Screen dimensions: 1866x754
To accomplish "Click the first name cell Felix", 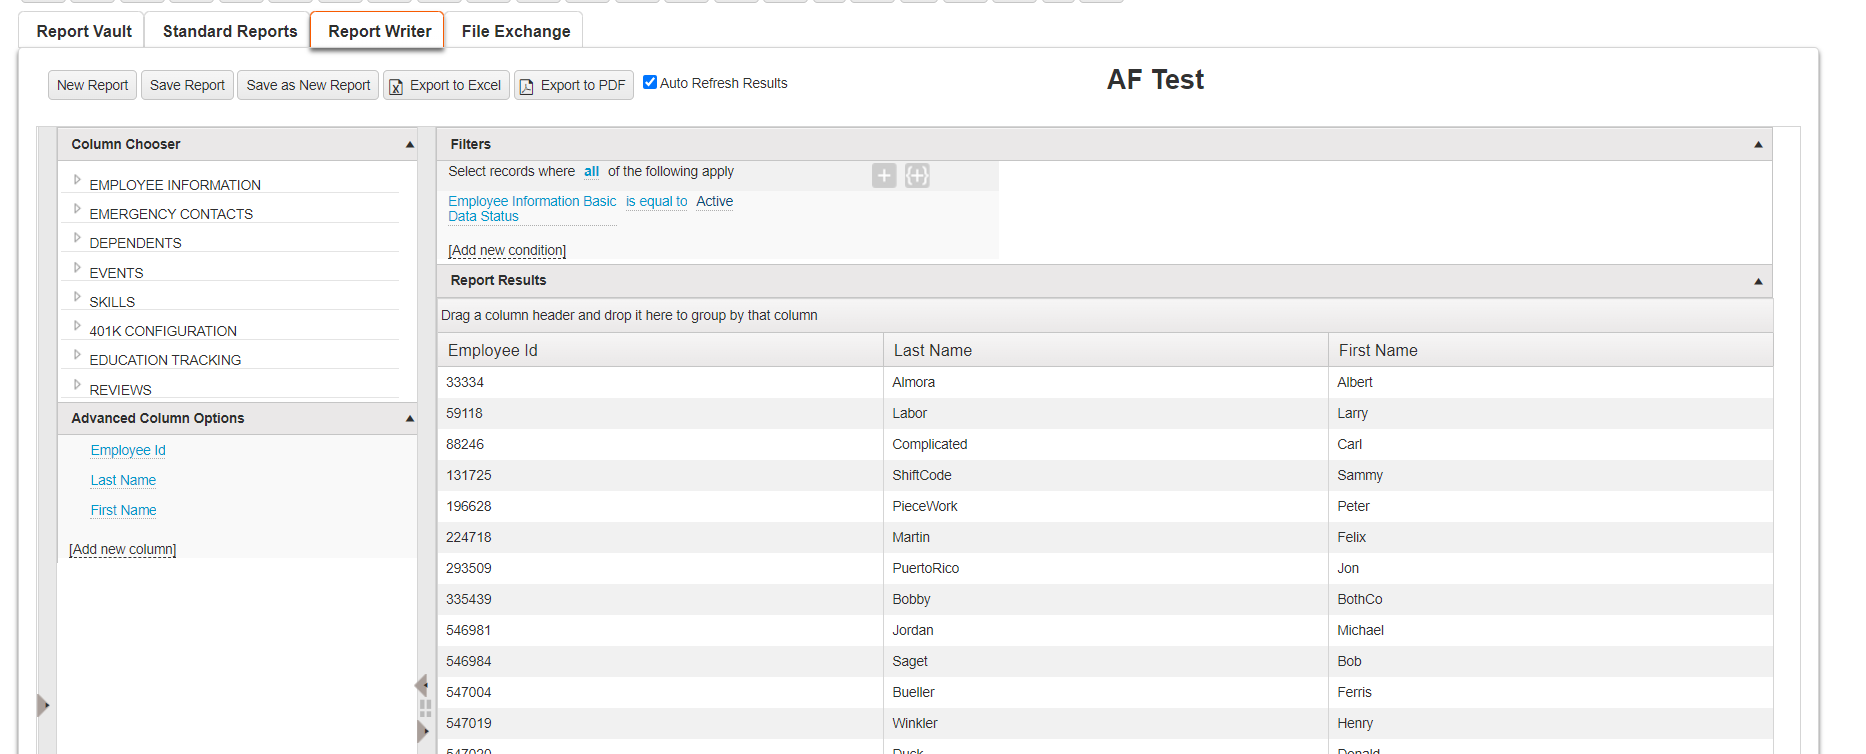I will tap(1551, 537).
